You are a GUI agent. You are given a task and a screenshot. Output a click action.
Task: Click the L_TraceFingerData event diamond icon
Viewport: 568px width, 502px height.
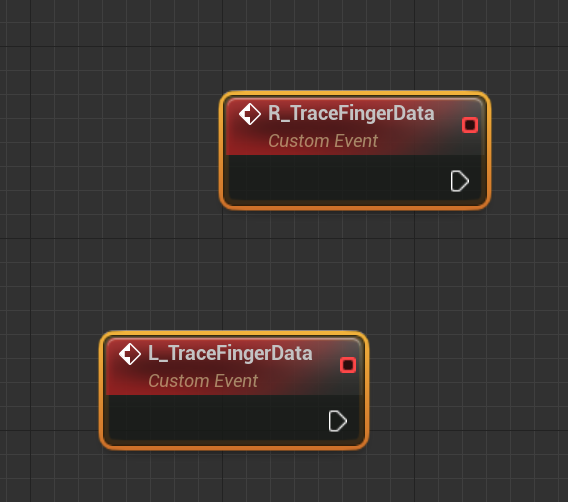(130, 354)
